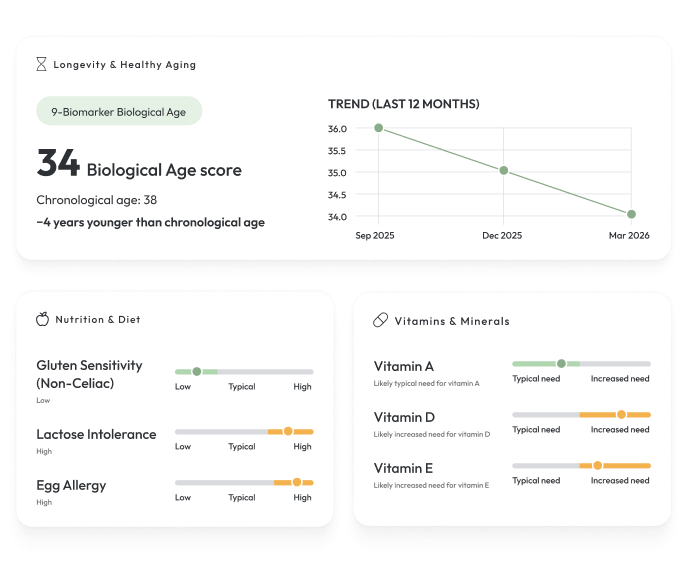This screenshot has height=564, width=686.
Task: Click 'Typical' scale label under Lactose slider
Action: click(242, 447)
